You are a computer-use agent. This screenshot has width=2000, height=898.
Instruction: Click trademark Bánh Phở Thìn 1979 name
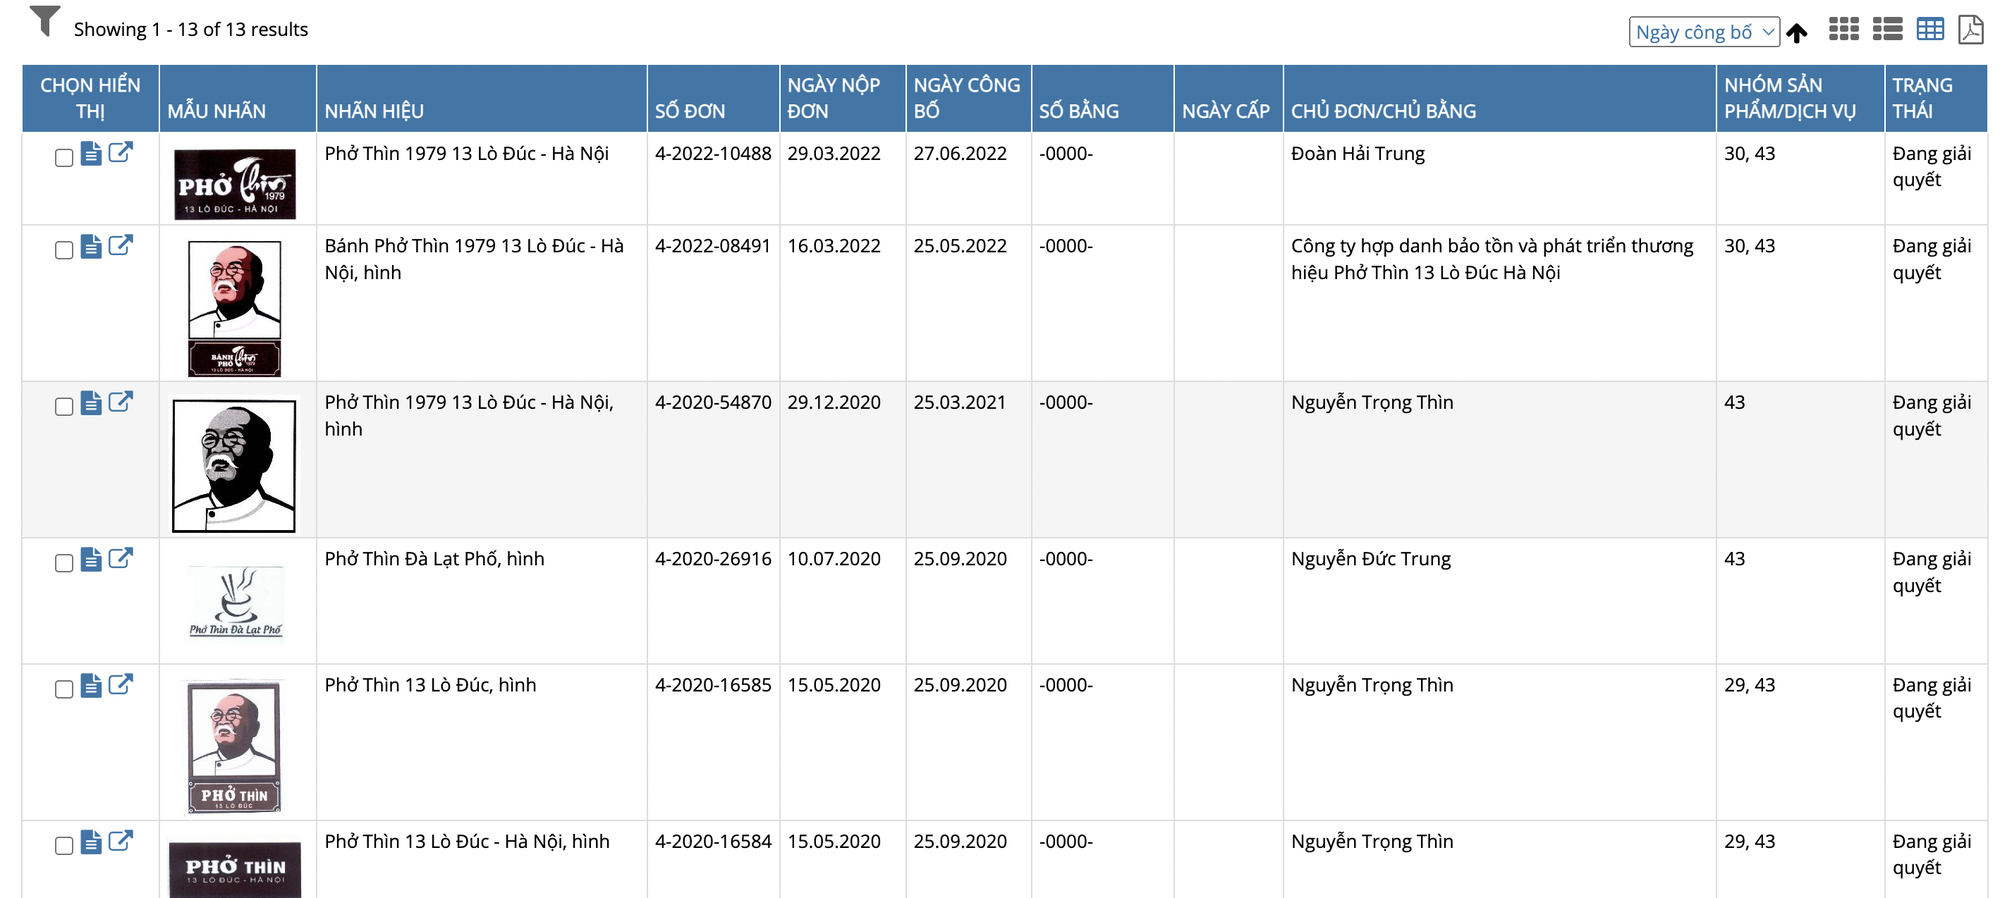point(474,259)
